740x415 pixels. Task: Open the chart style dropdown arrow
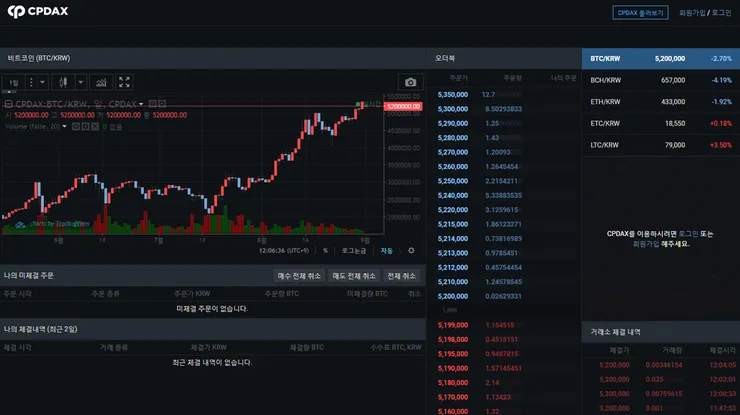click(x=80, y=83)
